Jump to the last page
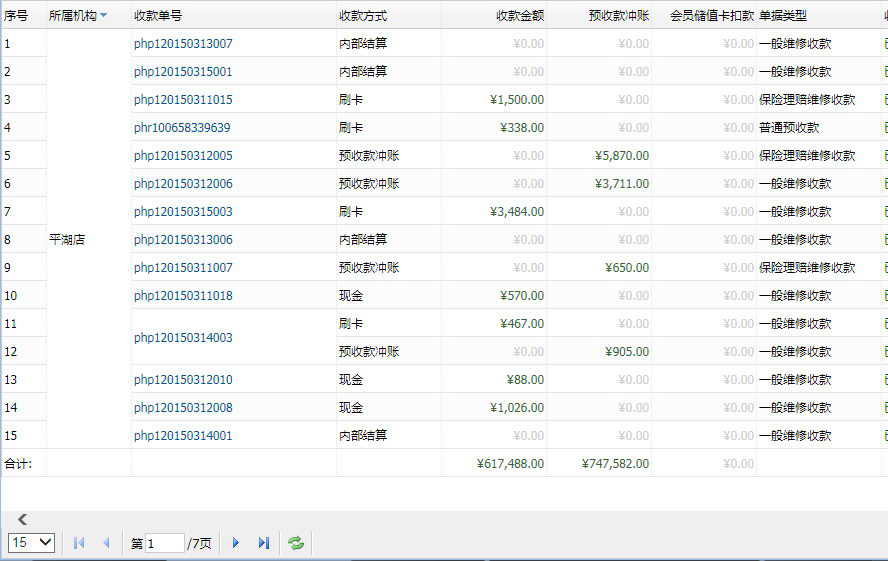 264,543
